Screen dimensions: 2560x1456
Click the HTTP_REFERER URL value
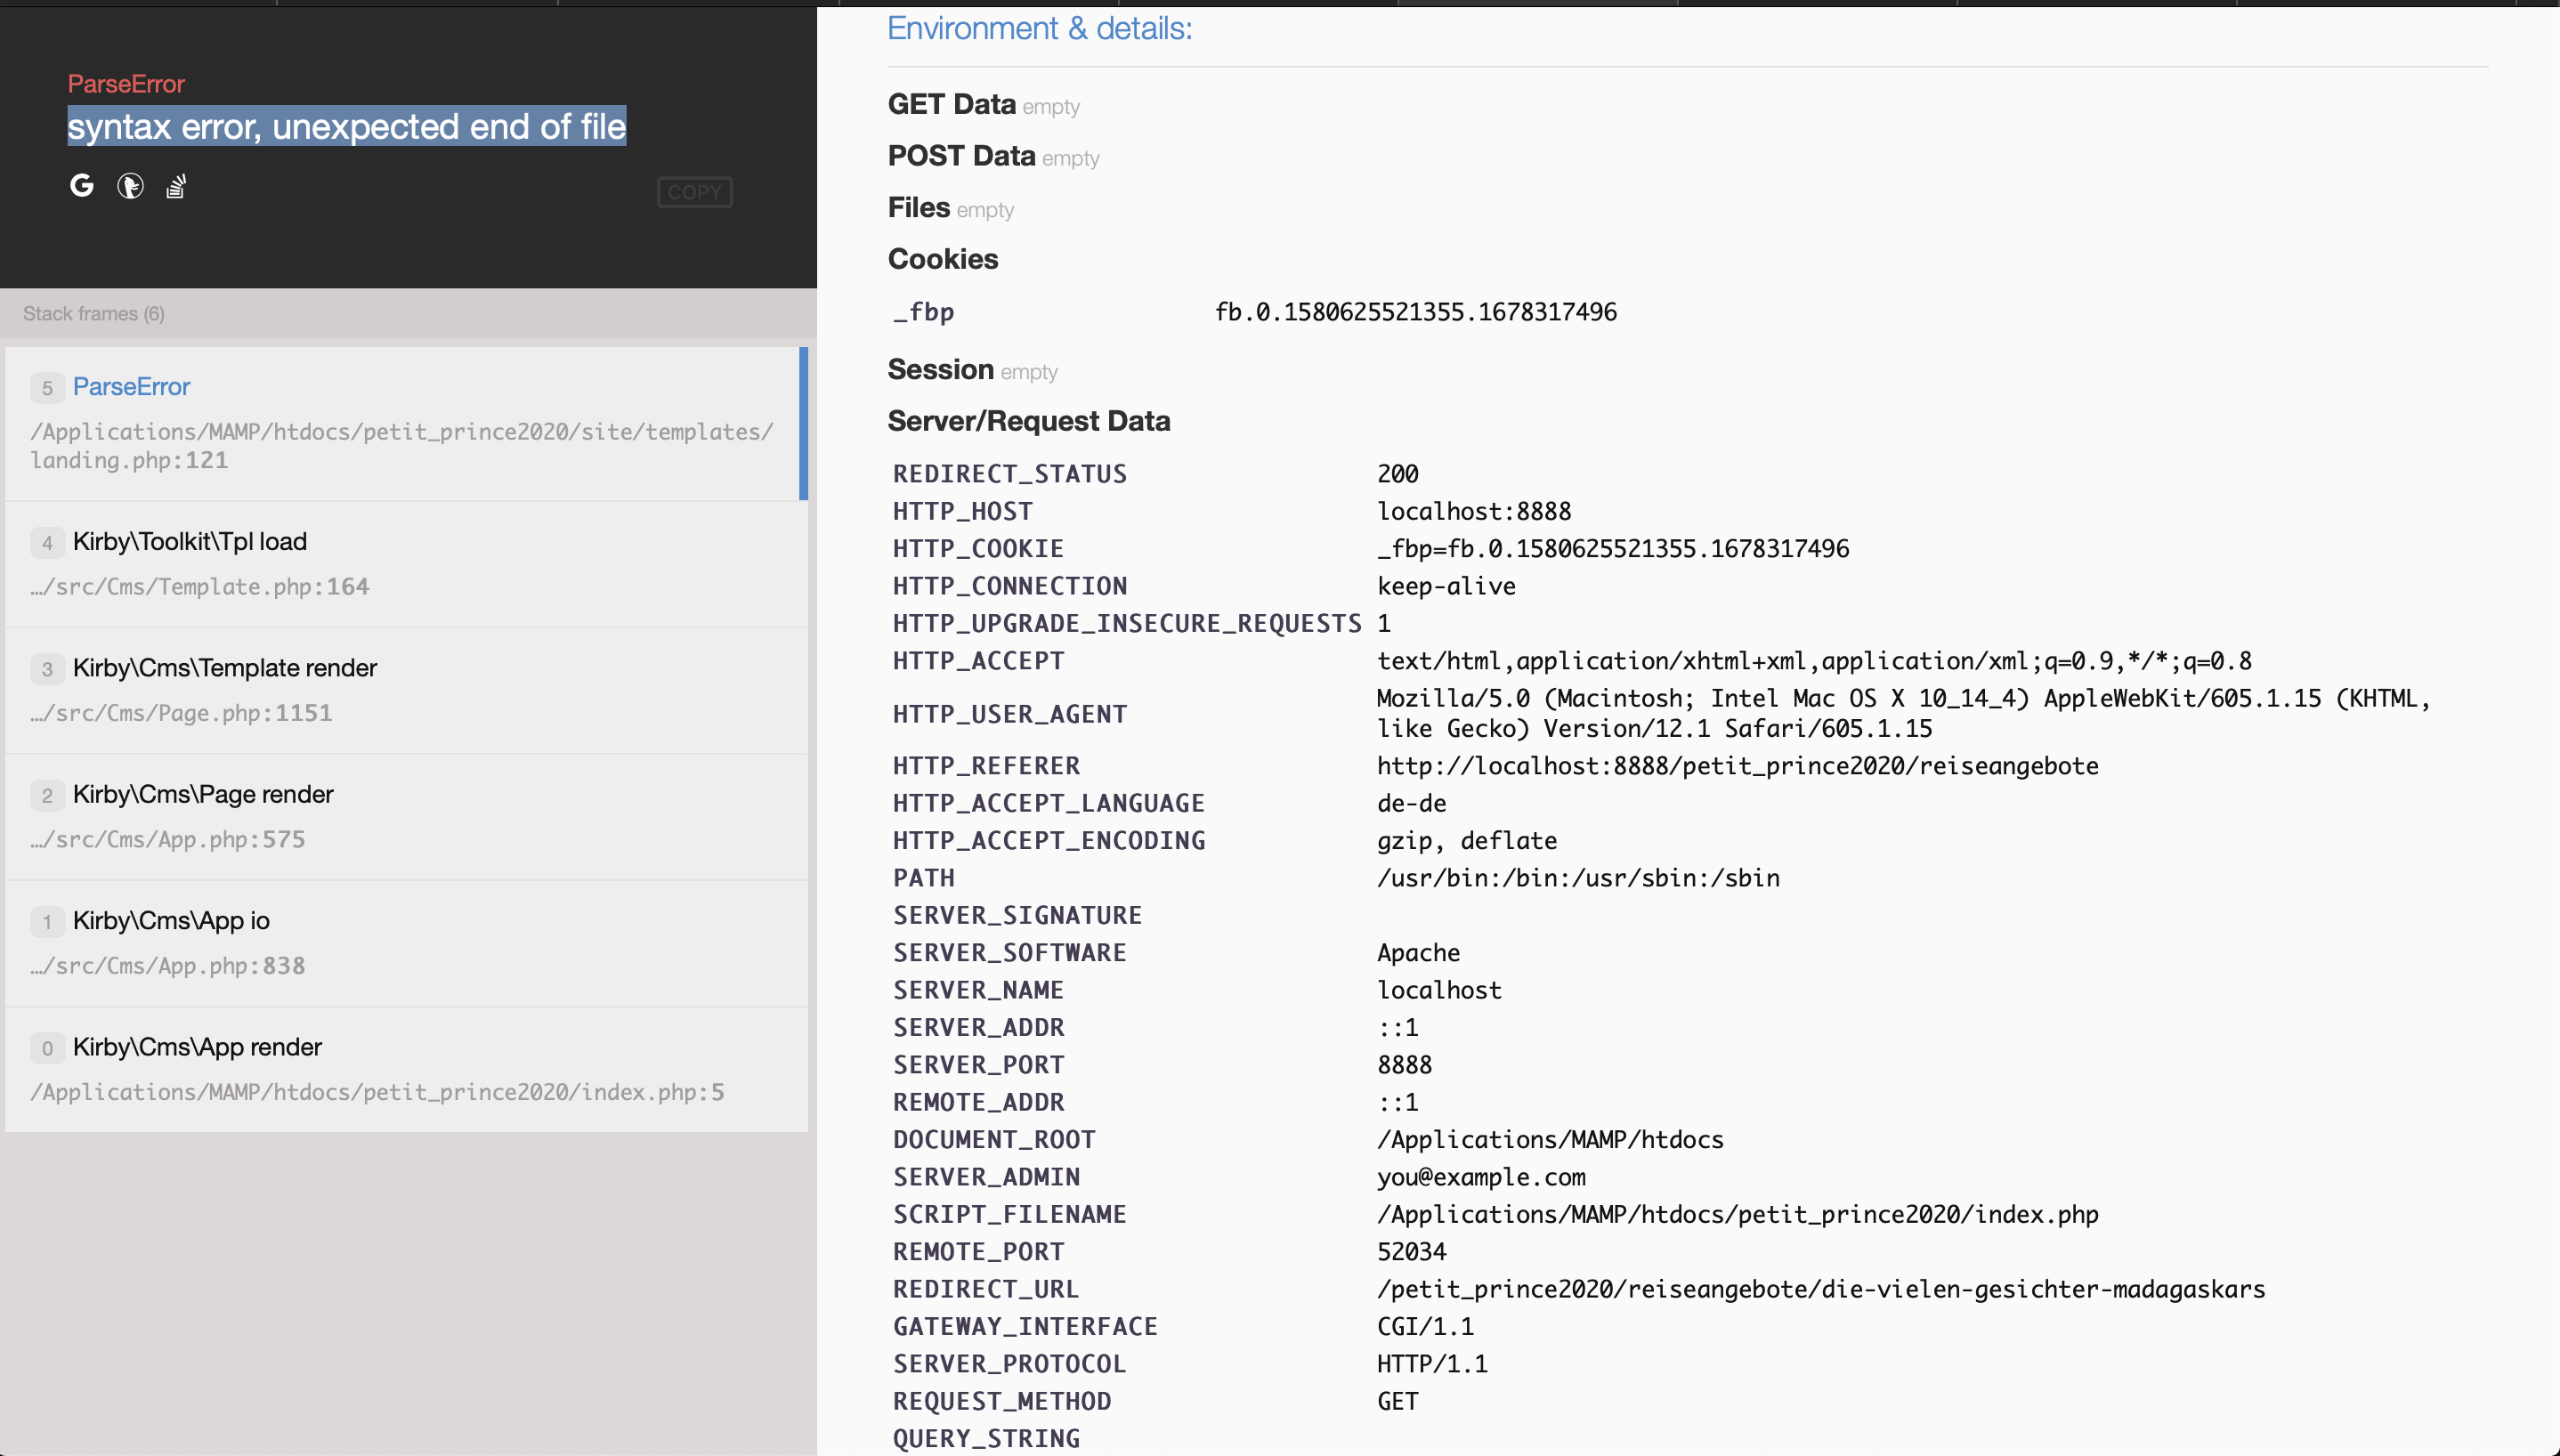pos(1737,766)
